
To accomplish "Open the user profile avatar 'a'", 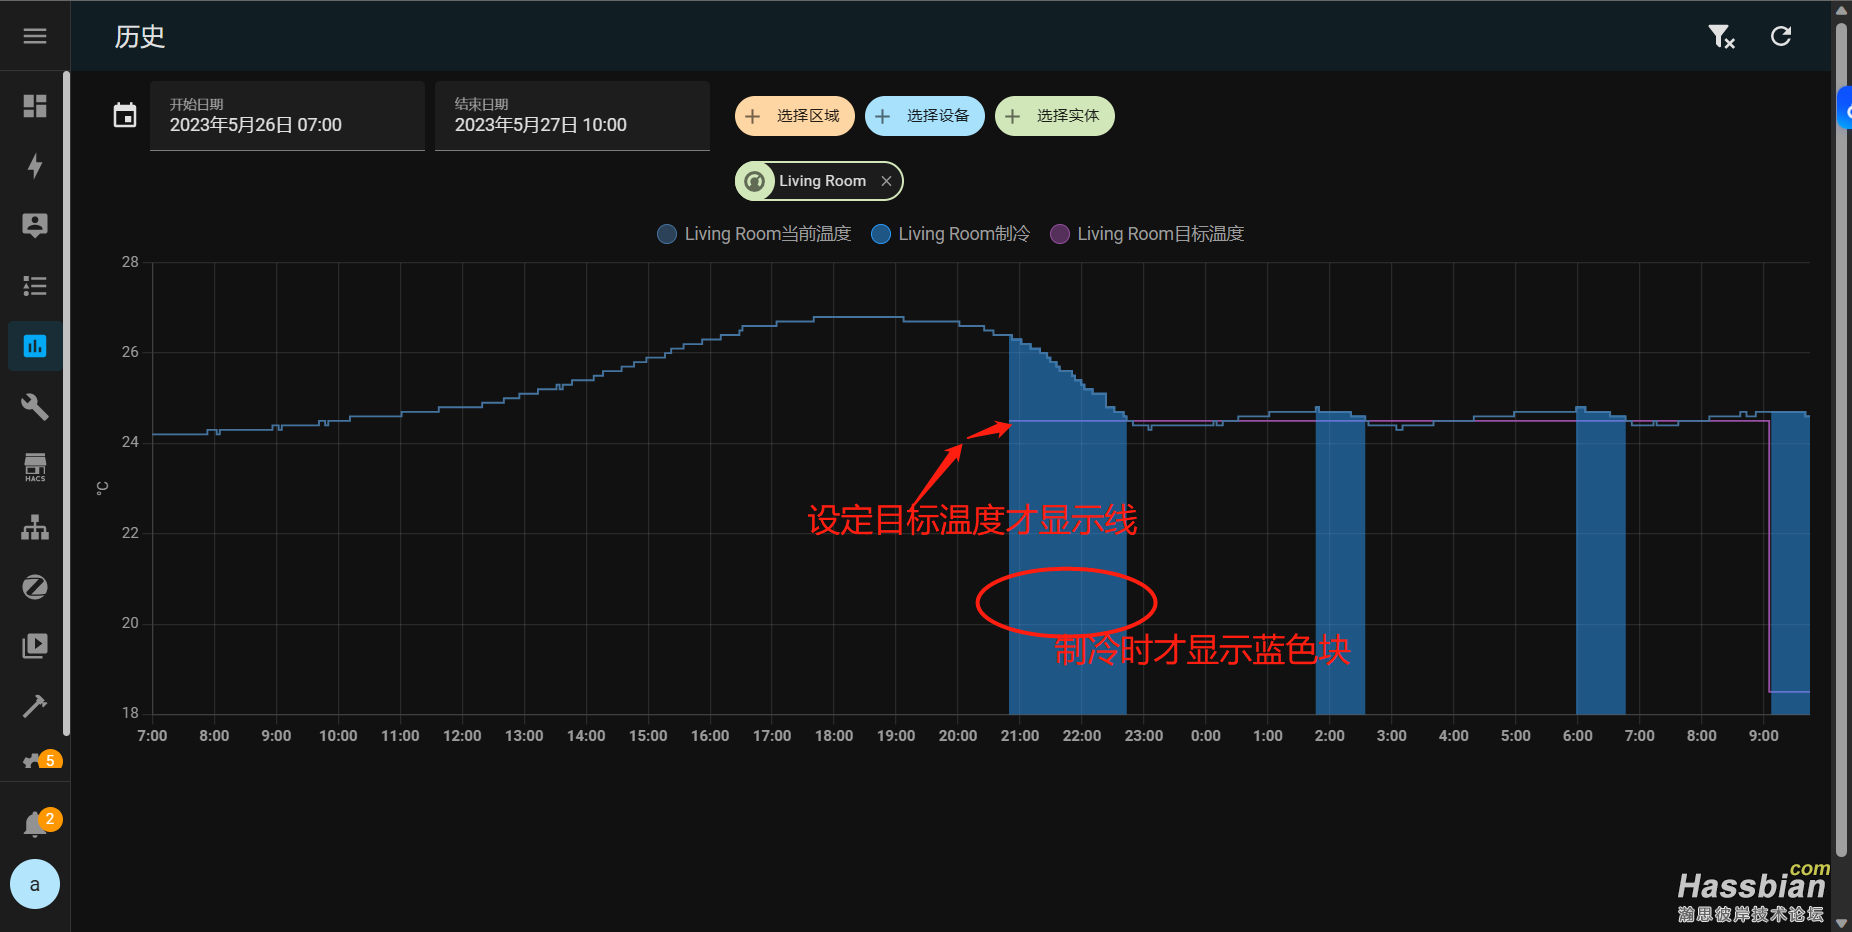I will click(35, 884).
